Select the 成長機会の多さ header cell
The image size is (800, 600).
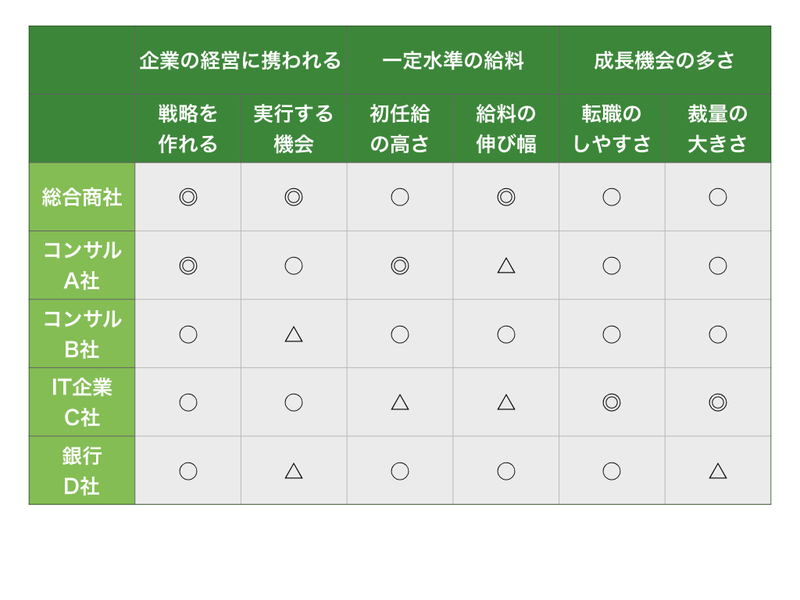665,60
